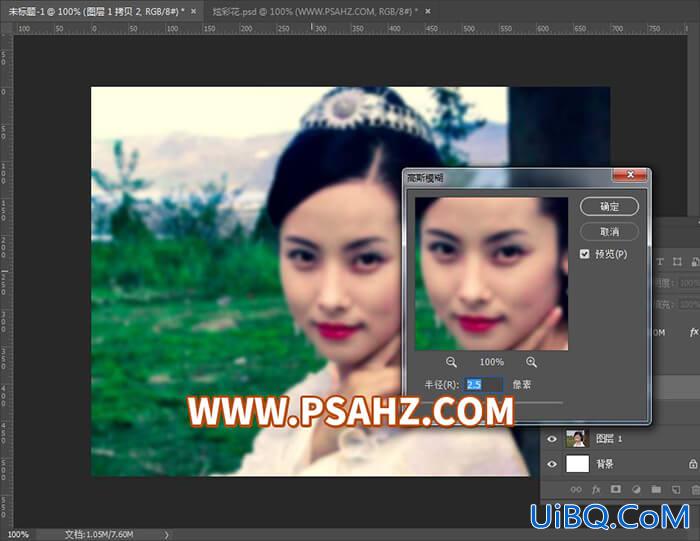The width and height of the screenshot is (700, 541).
Task: Switch to the 未标题-1 document tab
Action: coord(96,12)
